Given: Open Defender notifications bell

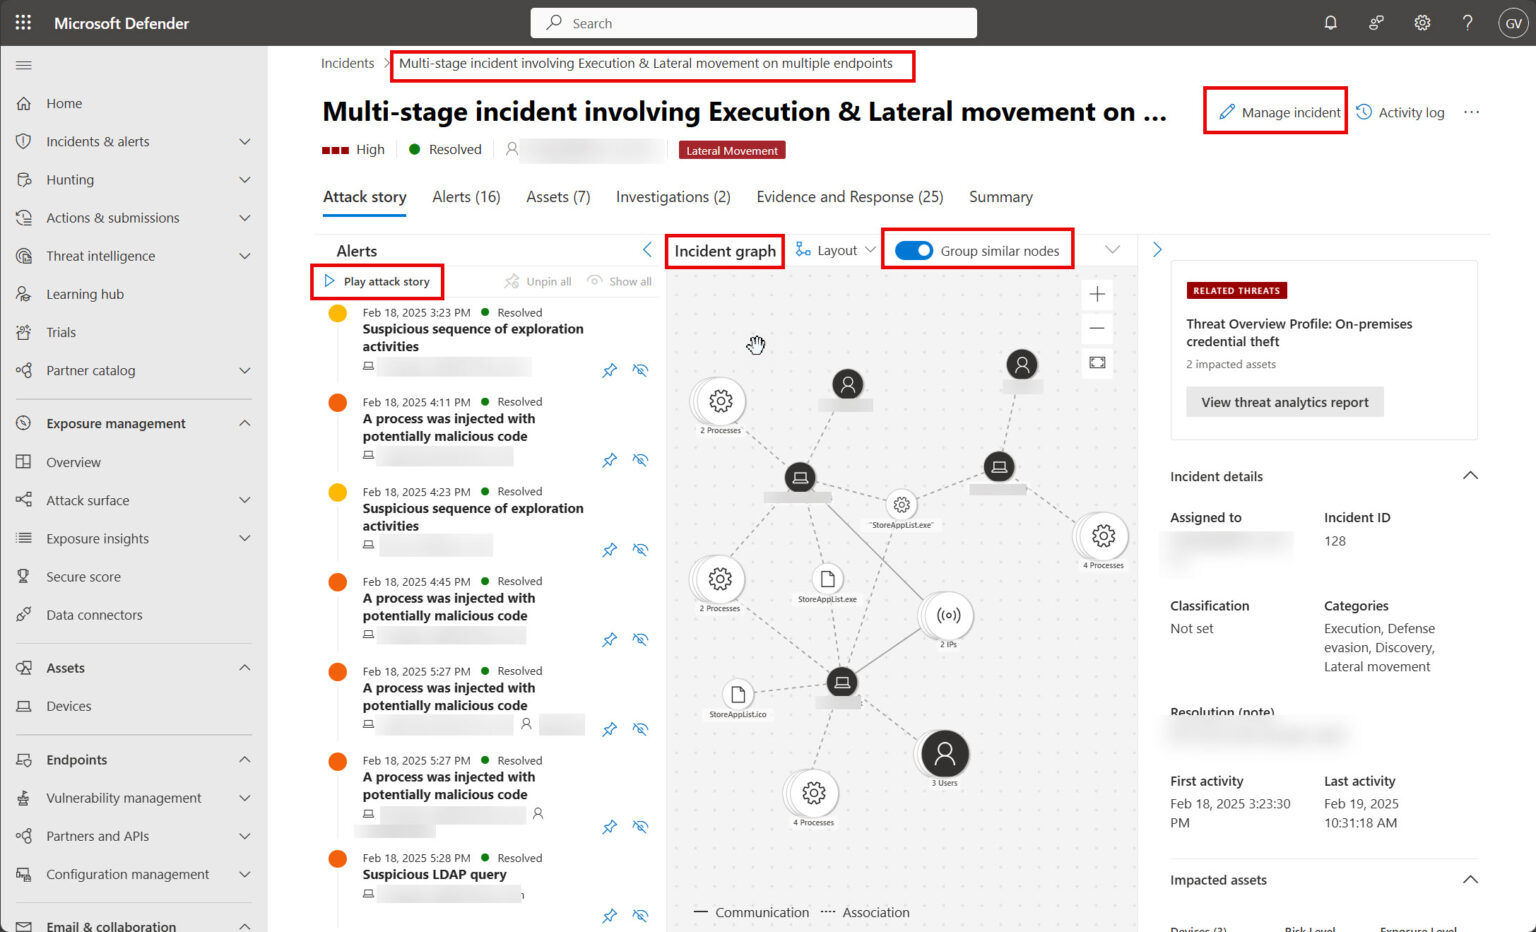Looking at the screenshot, I should point(1330,22).
